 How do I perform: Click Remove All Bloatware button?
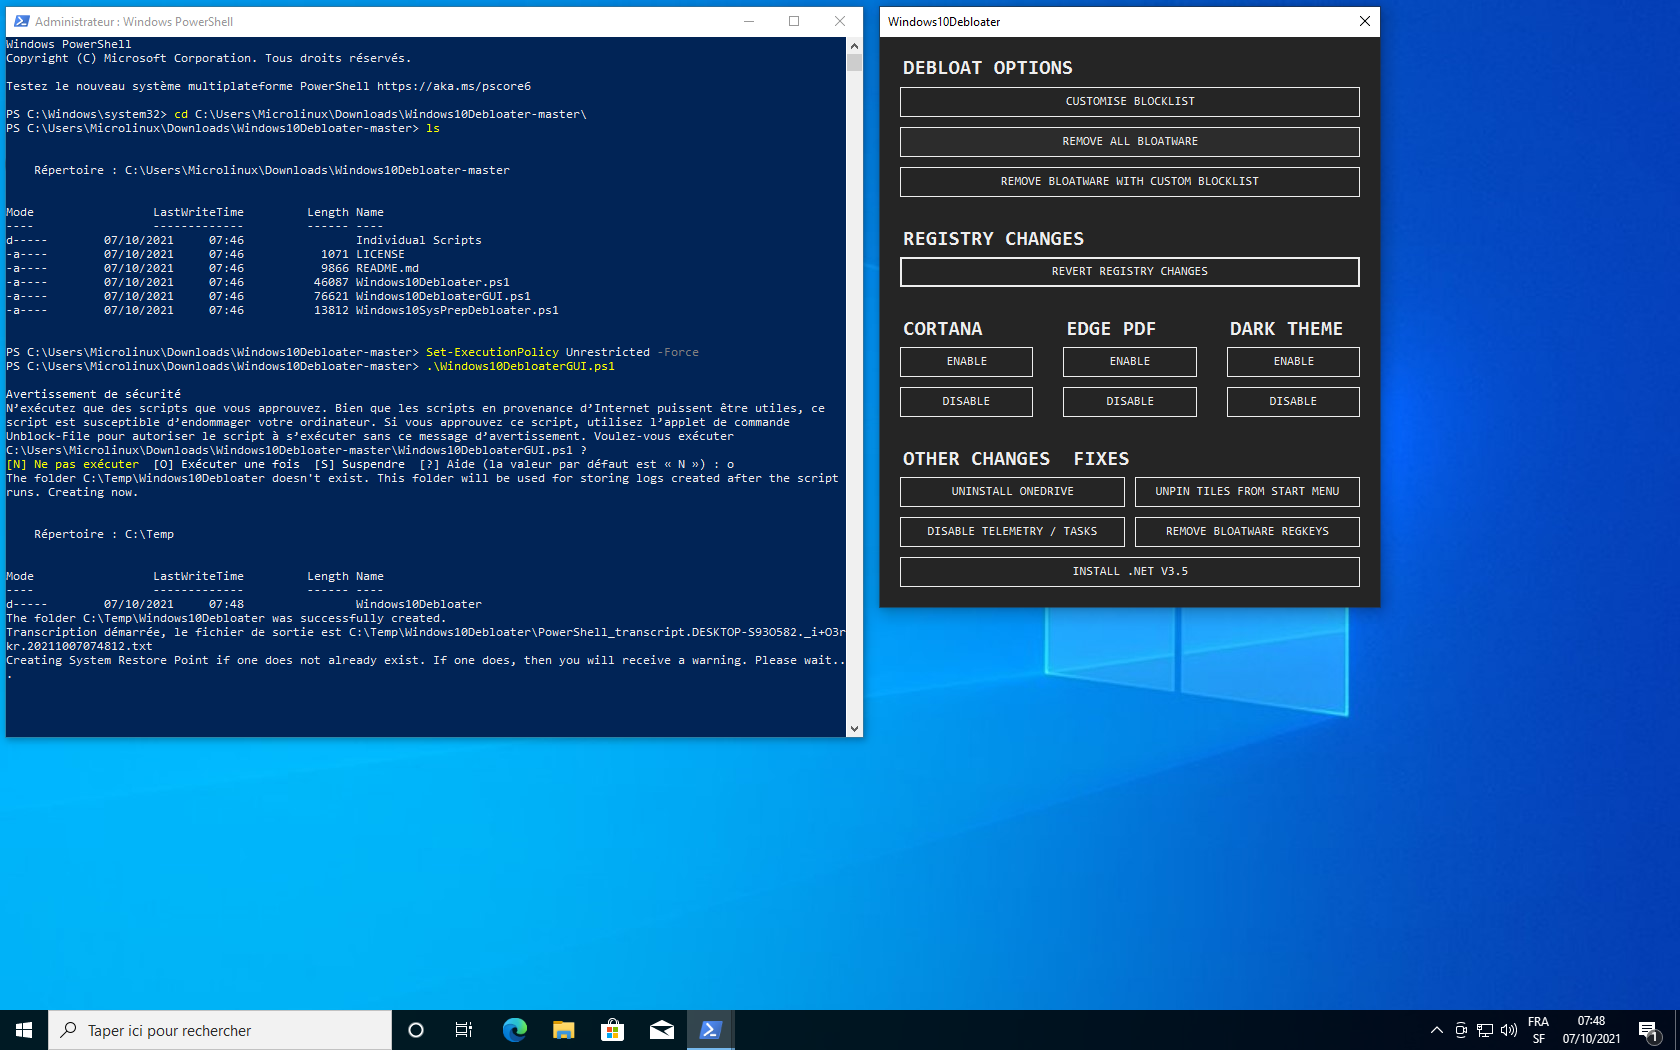click(1130, 142)
